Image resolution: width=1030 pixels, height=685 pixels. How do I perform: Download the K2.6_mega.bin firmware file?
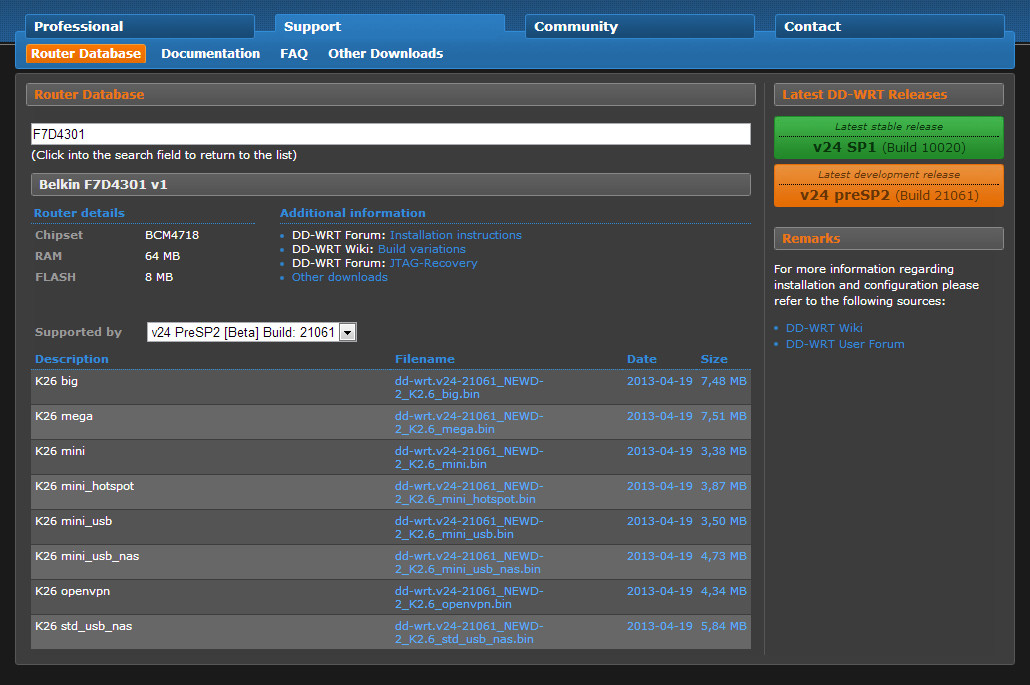coord(469,422)
